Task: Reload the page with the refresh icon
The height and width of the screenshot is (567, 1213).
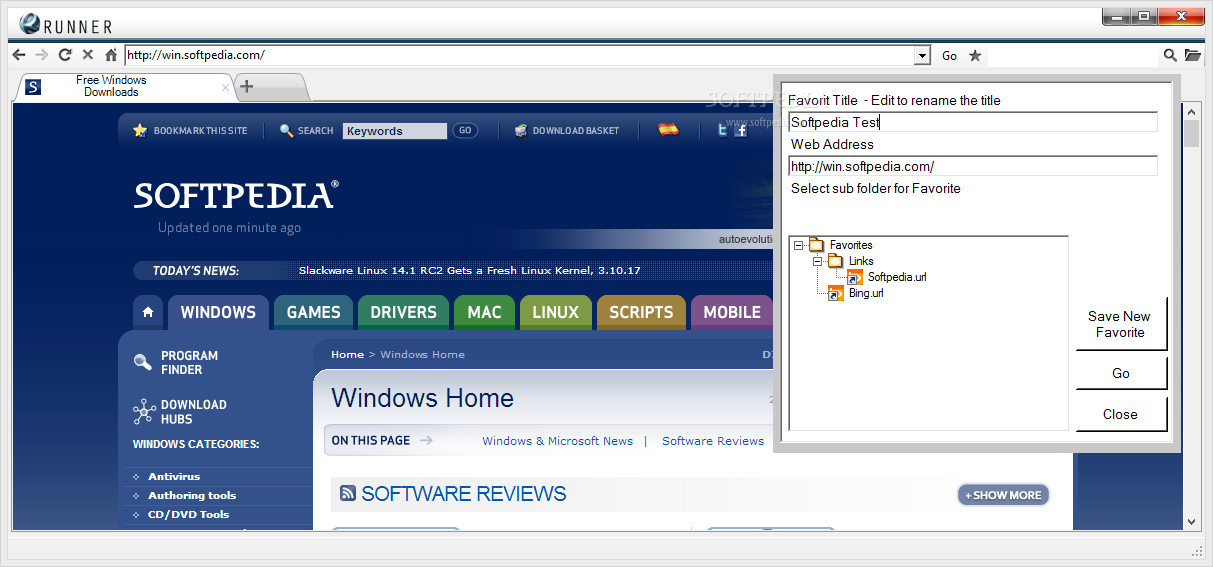Action: pos(65,55)
